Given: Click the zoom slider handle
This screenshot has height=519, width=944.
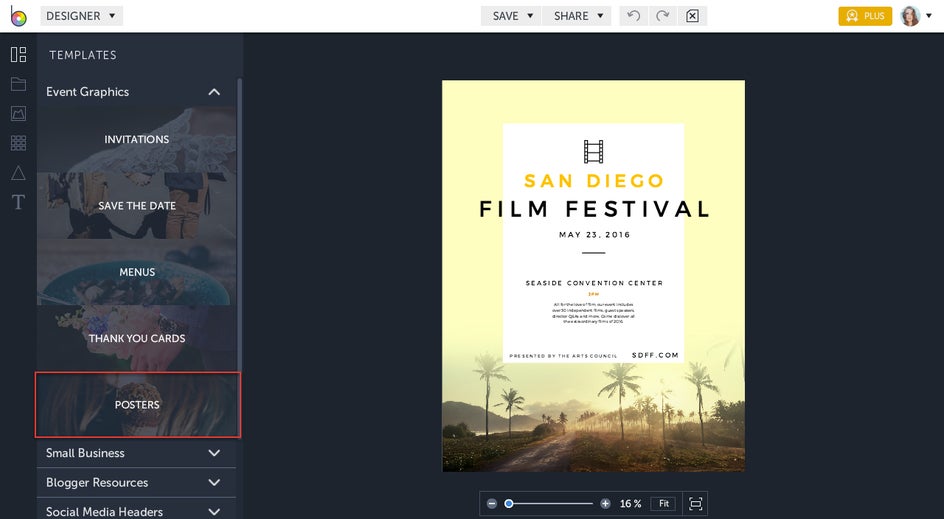Looking at the screenshot, I should click(x=509, y=503).
